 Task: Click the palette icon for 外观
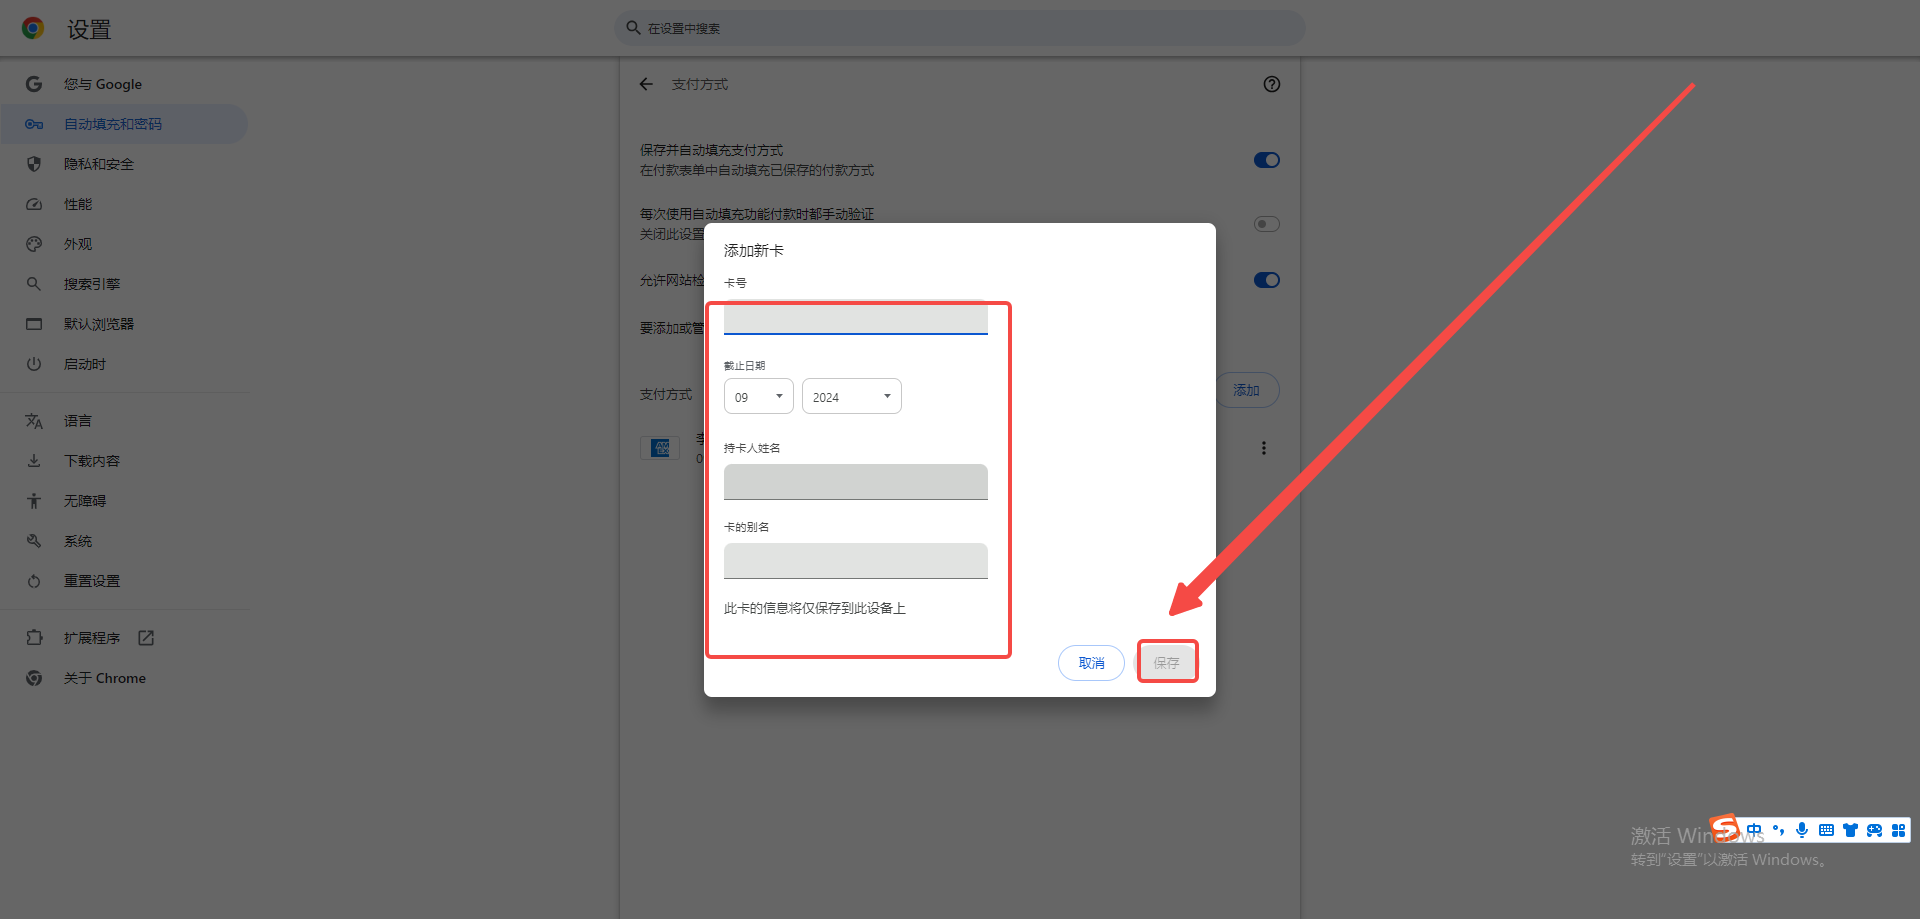34,244
